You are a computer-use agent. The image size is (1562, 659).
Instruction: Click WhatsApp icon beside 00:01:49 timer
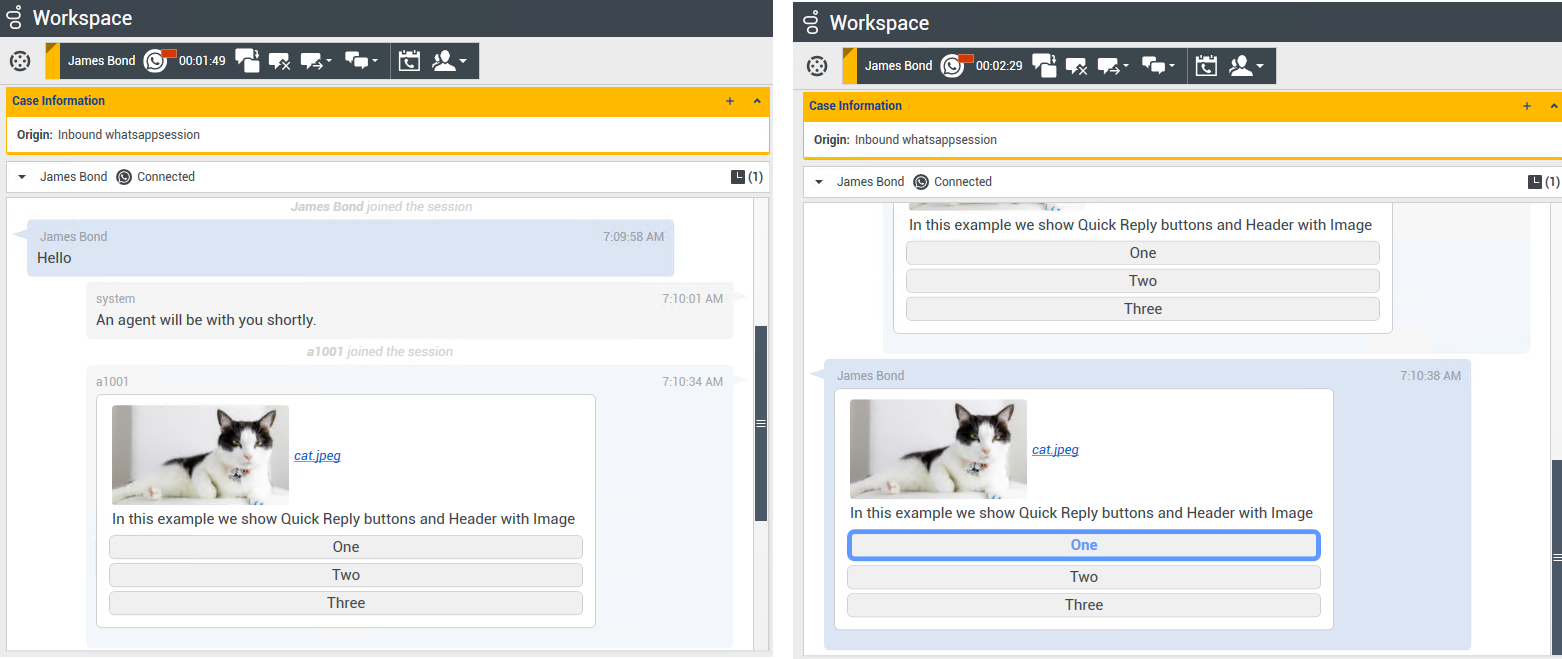tap(156, 61)
